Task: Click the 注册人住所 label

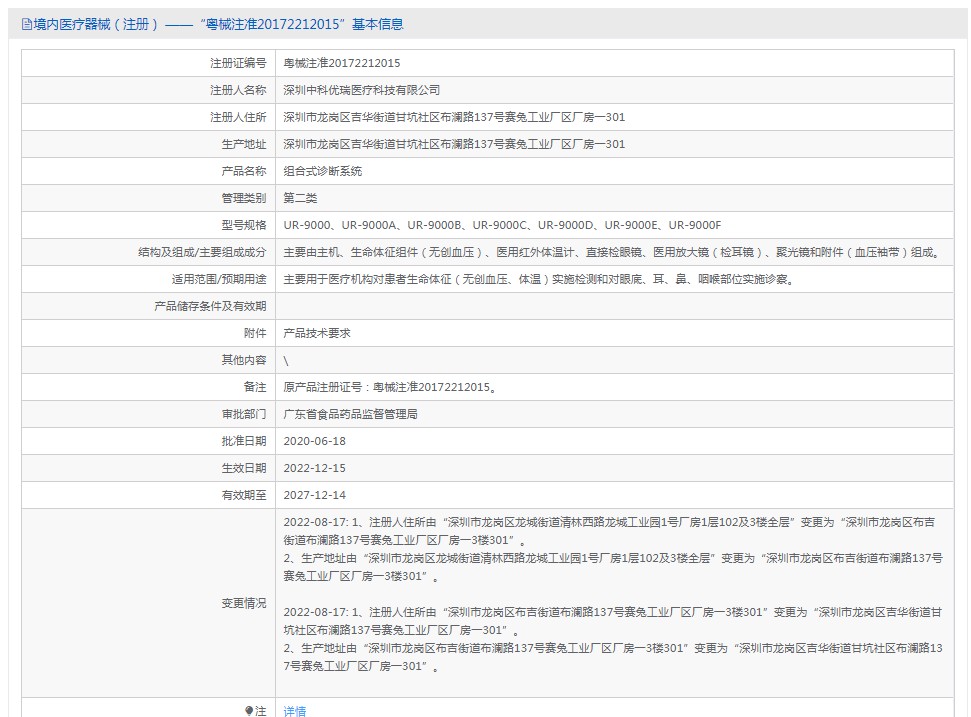Action: click(x=238, y=117)
